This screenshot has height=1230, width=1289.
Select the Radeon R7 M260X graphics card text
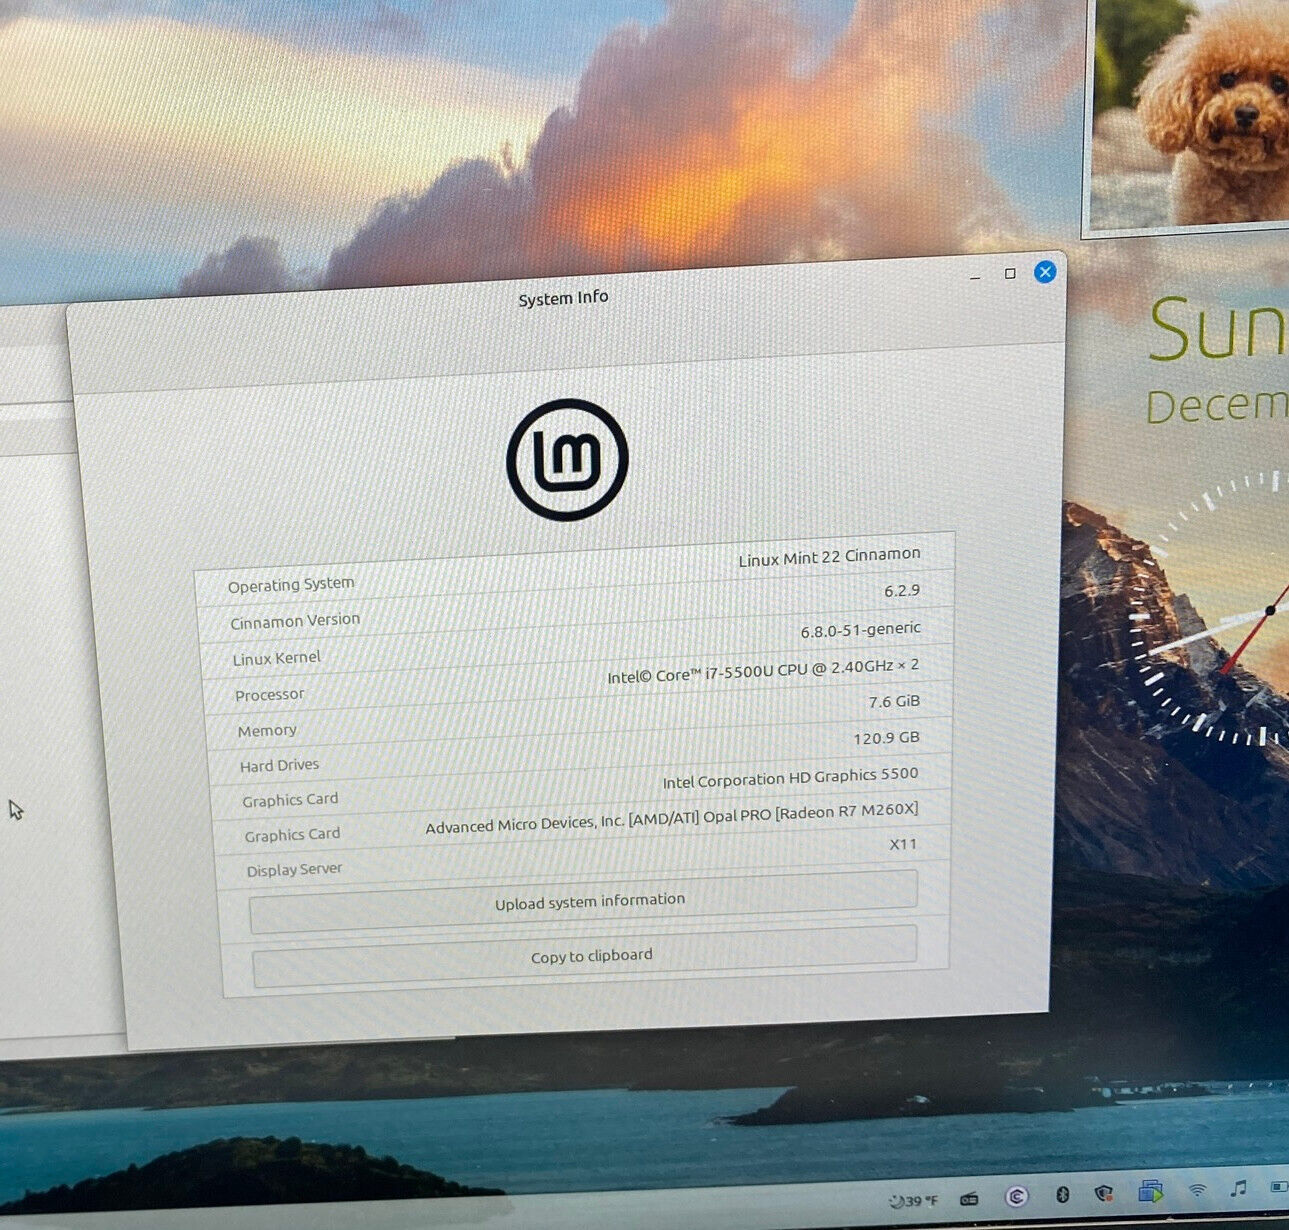(671, 818)
